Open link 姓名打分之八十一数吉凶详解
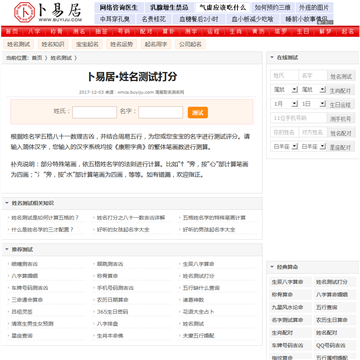The image size is (360, 360). (131, 218)
